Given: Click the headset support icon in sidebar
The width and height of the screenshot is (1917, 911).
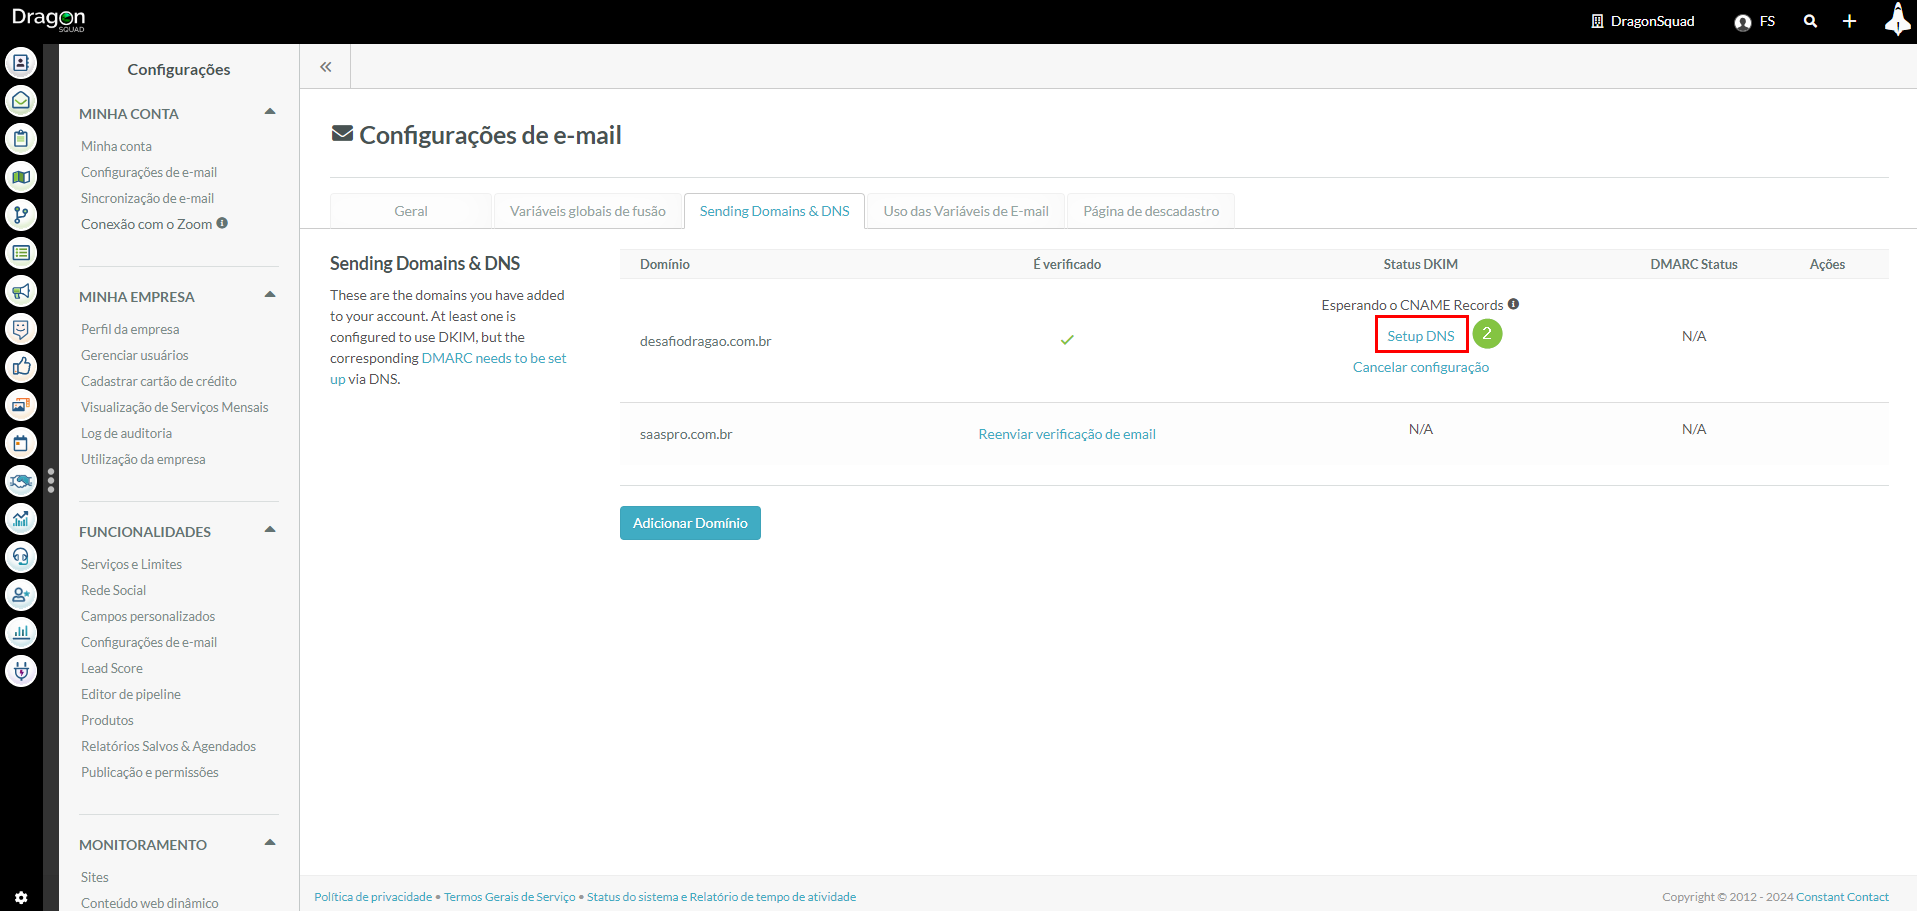Looking at the screenshot, I should (21, 557).
